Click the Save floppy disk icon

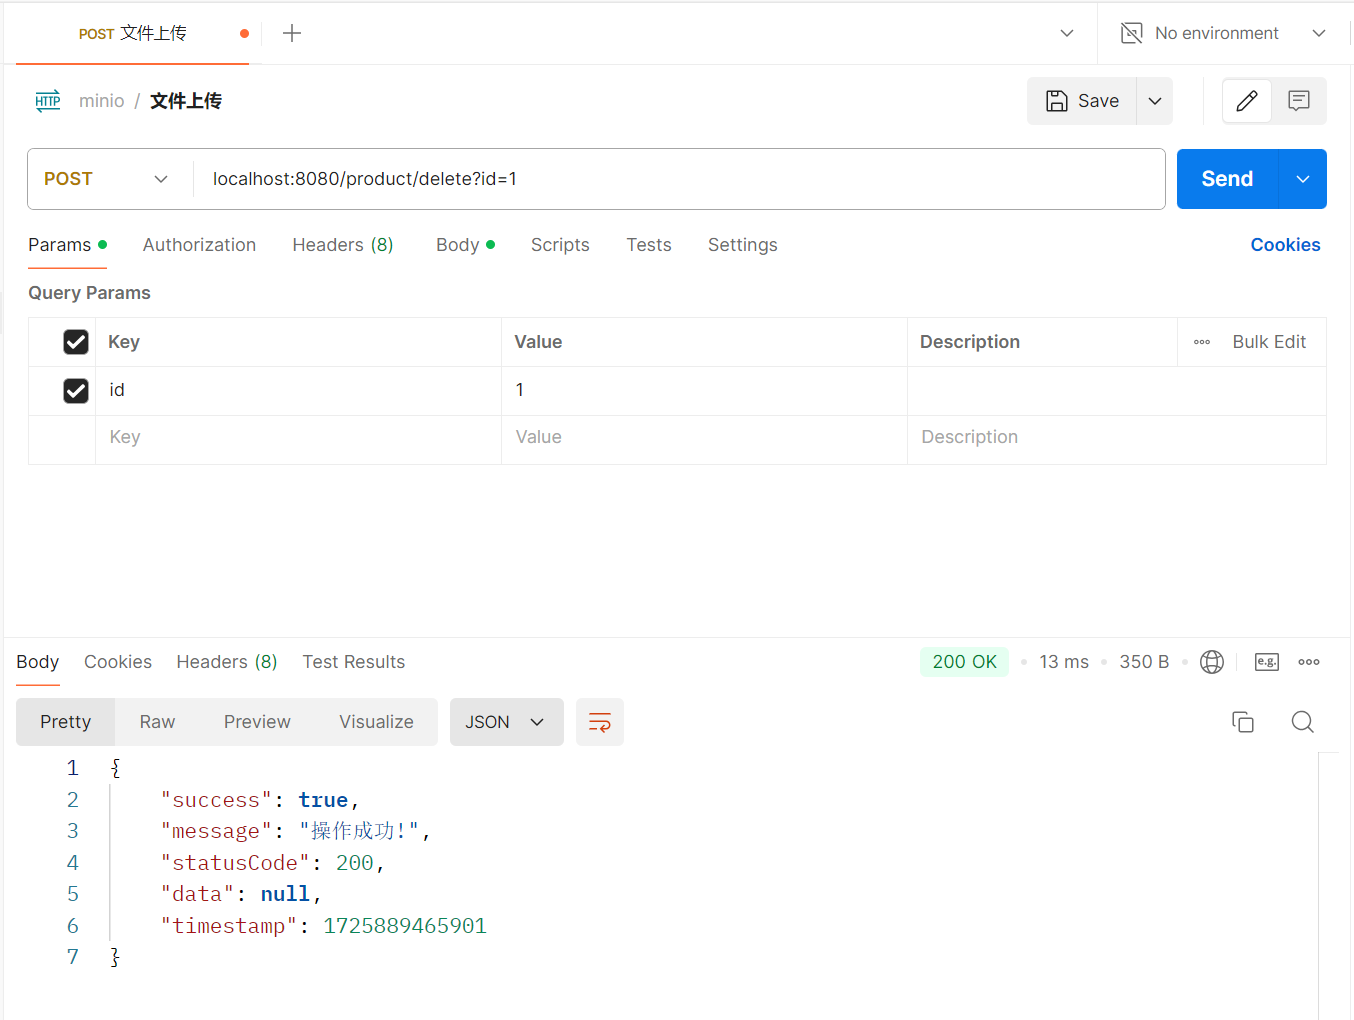click(x=1057, y=101)
